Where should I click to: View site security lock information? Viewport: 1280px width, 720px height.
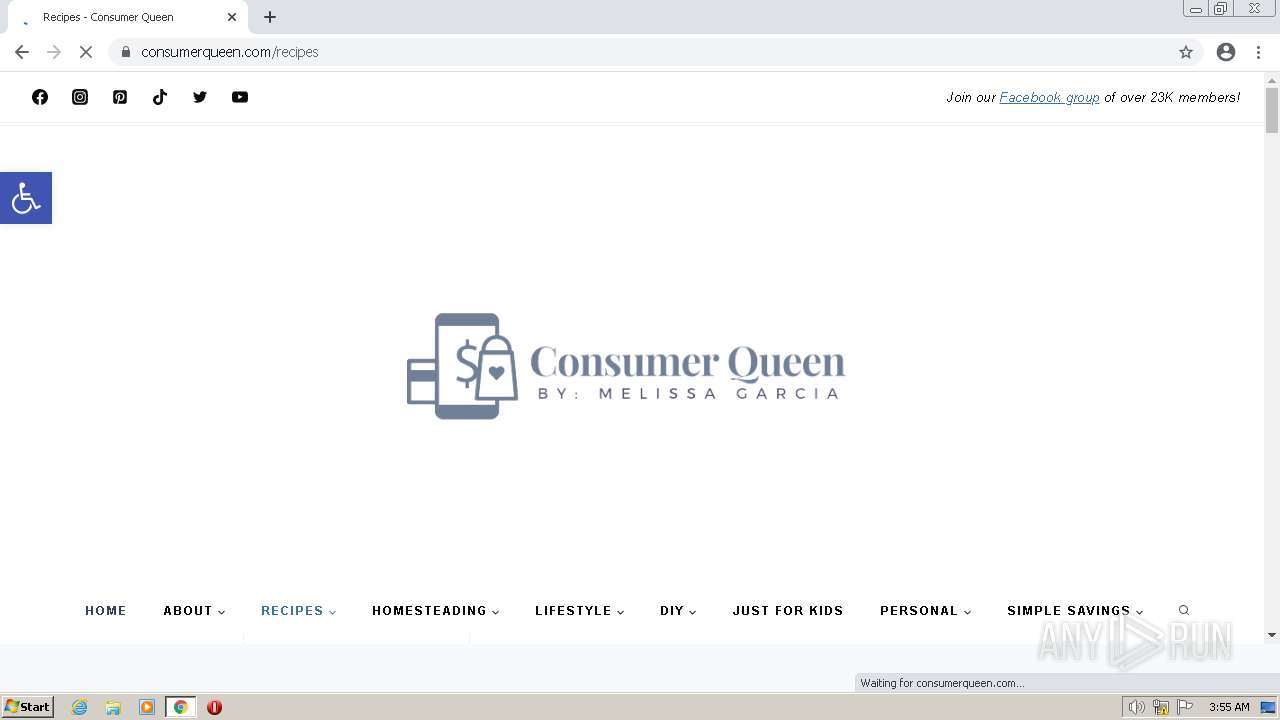pos(126,52)
